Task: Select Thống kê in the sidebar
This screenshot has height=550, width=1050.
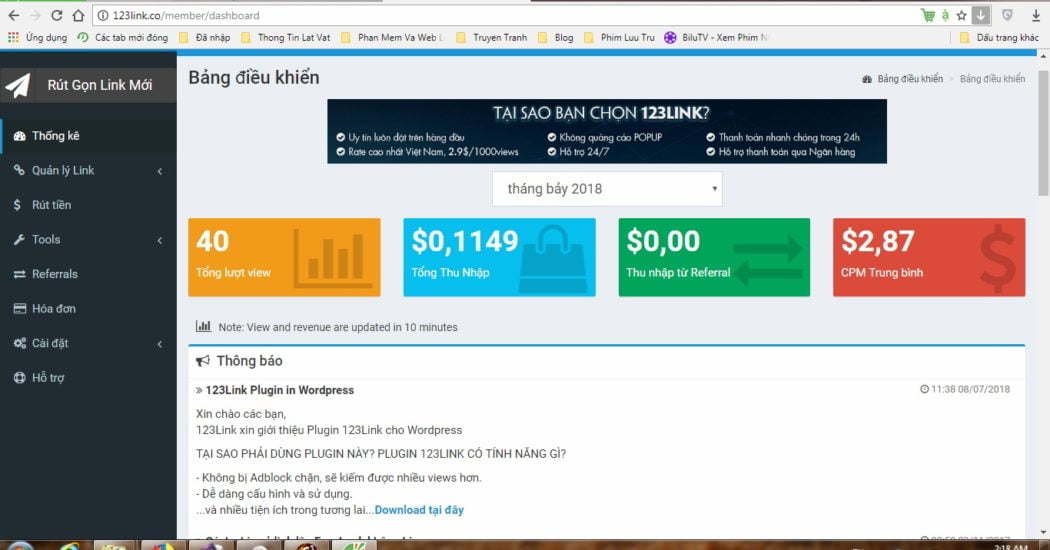Action: click(88, 136)
